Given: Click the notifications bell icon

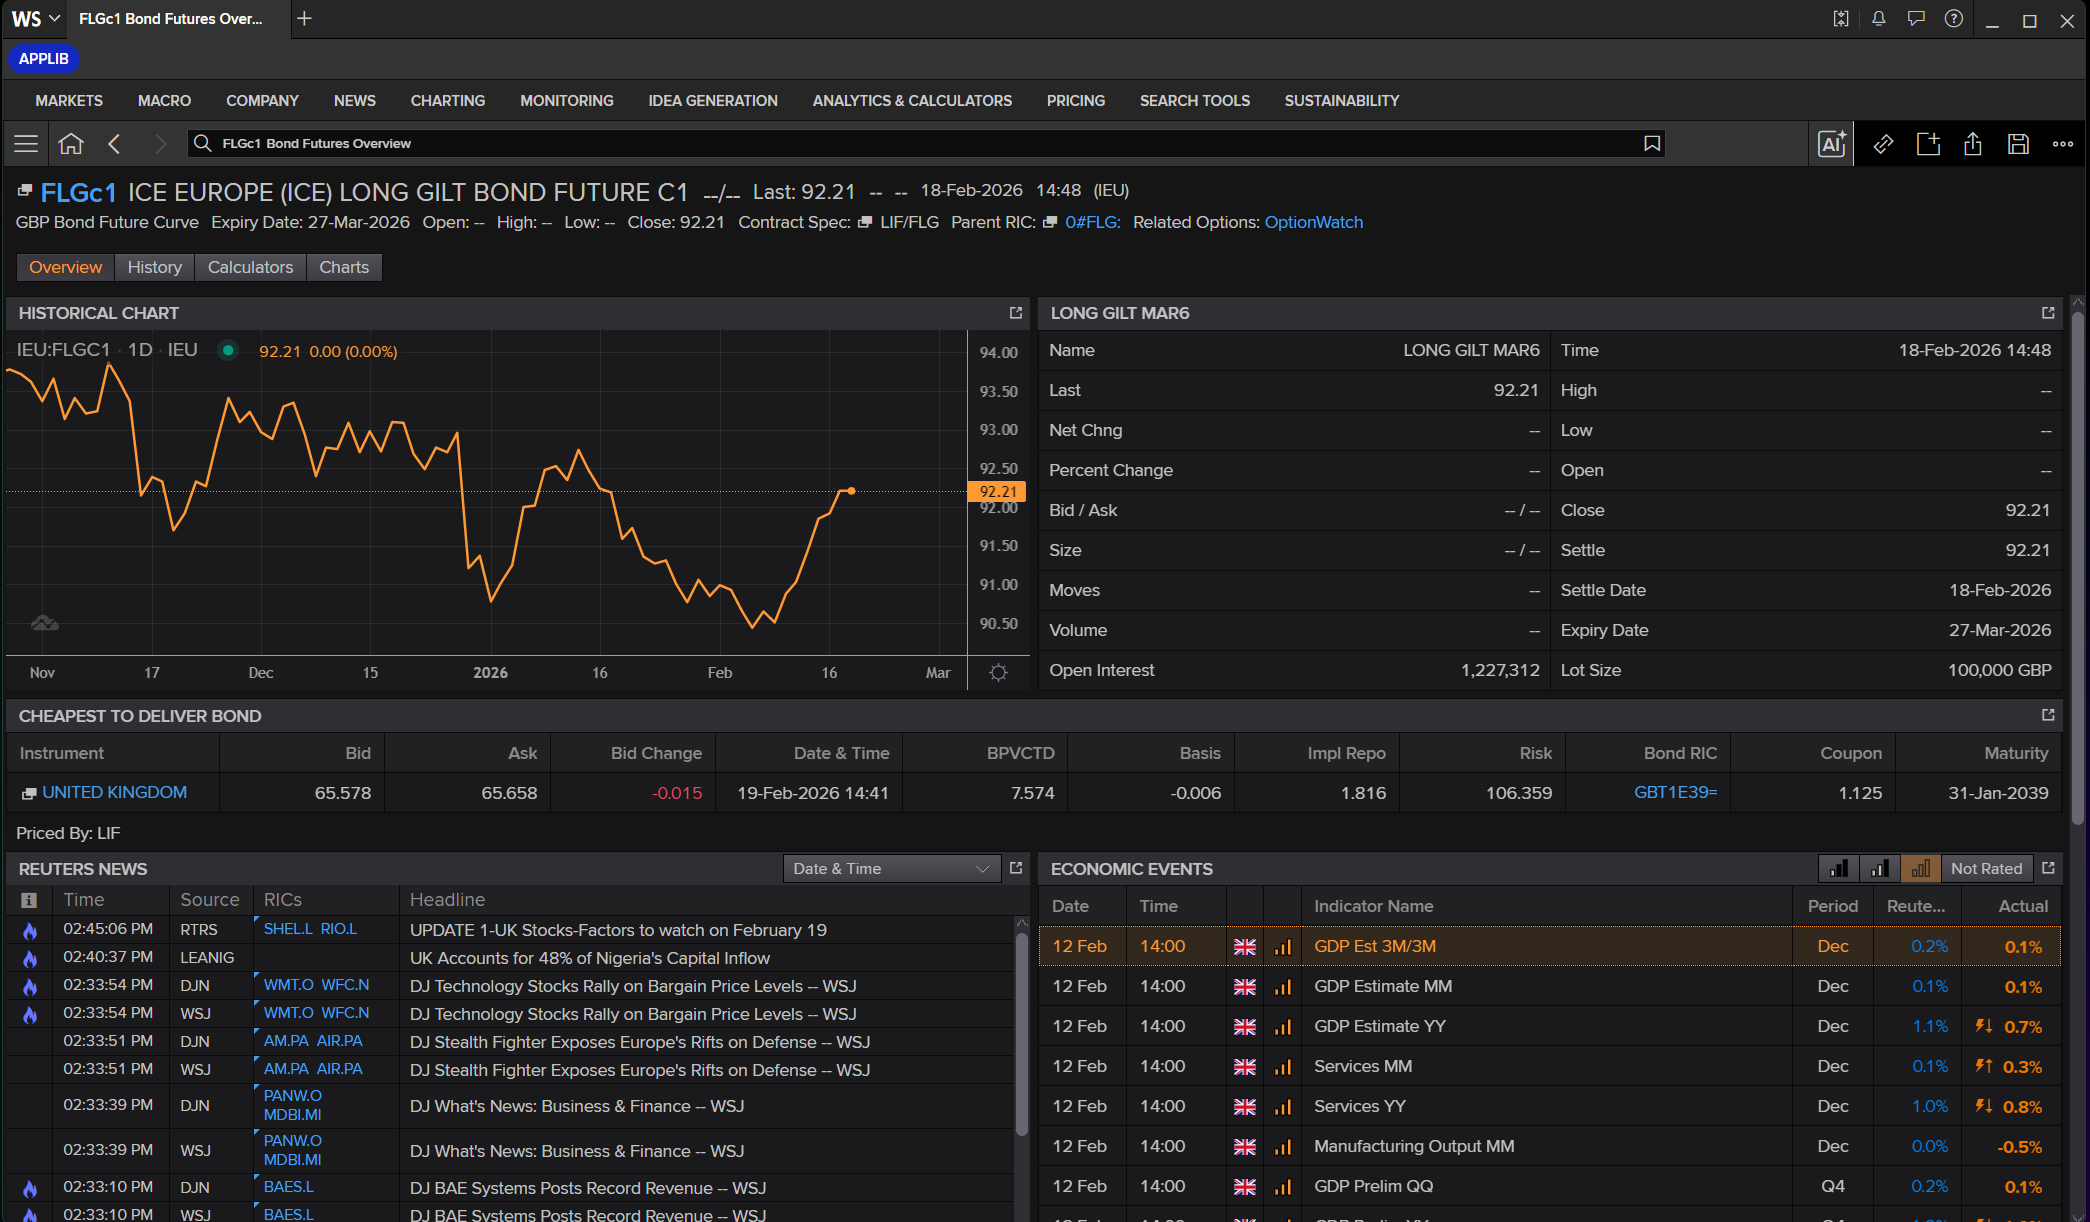Looking at the screenshot, I should click(x=1879, y=19).
